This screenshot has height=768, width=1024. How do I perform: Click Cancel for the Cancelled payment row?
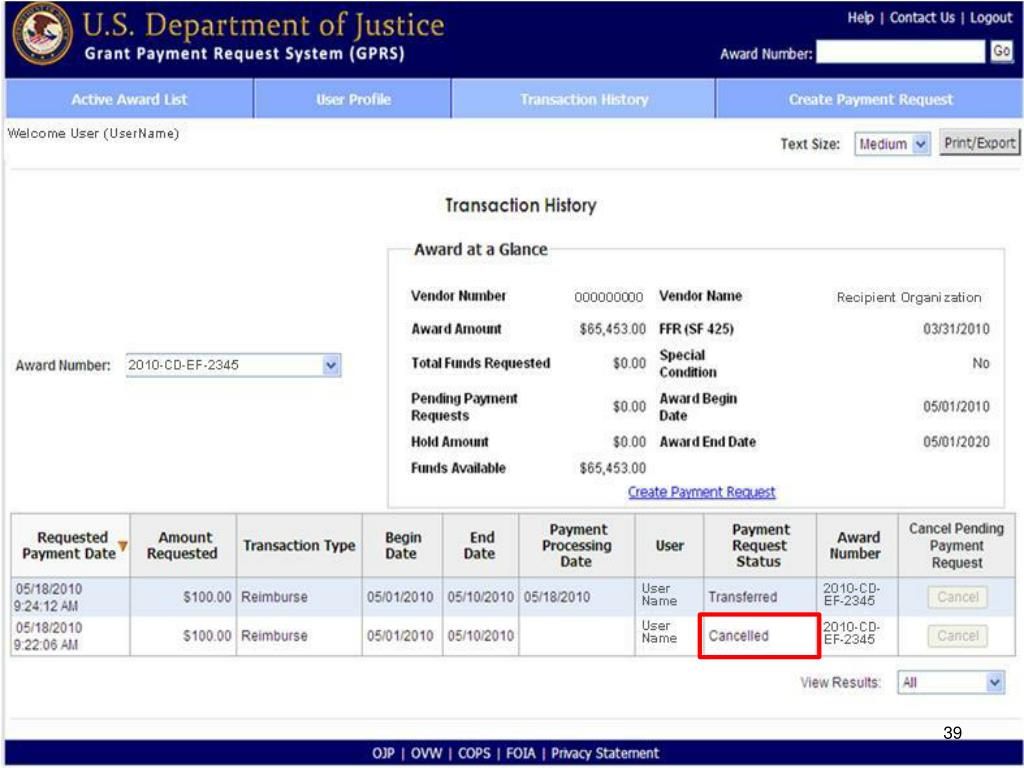coord(957,636)
